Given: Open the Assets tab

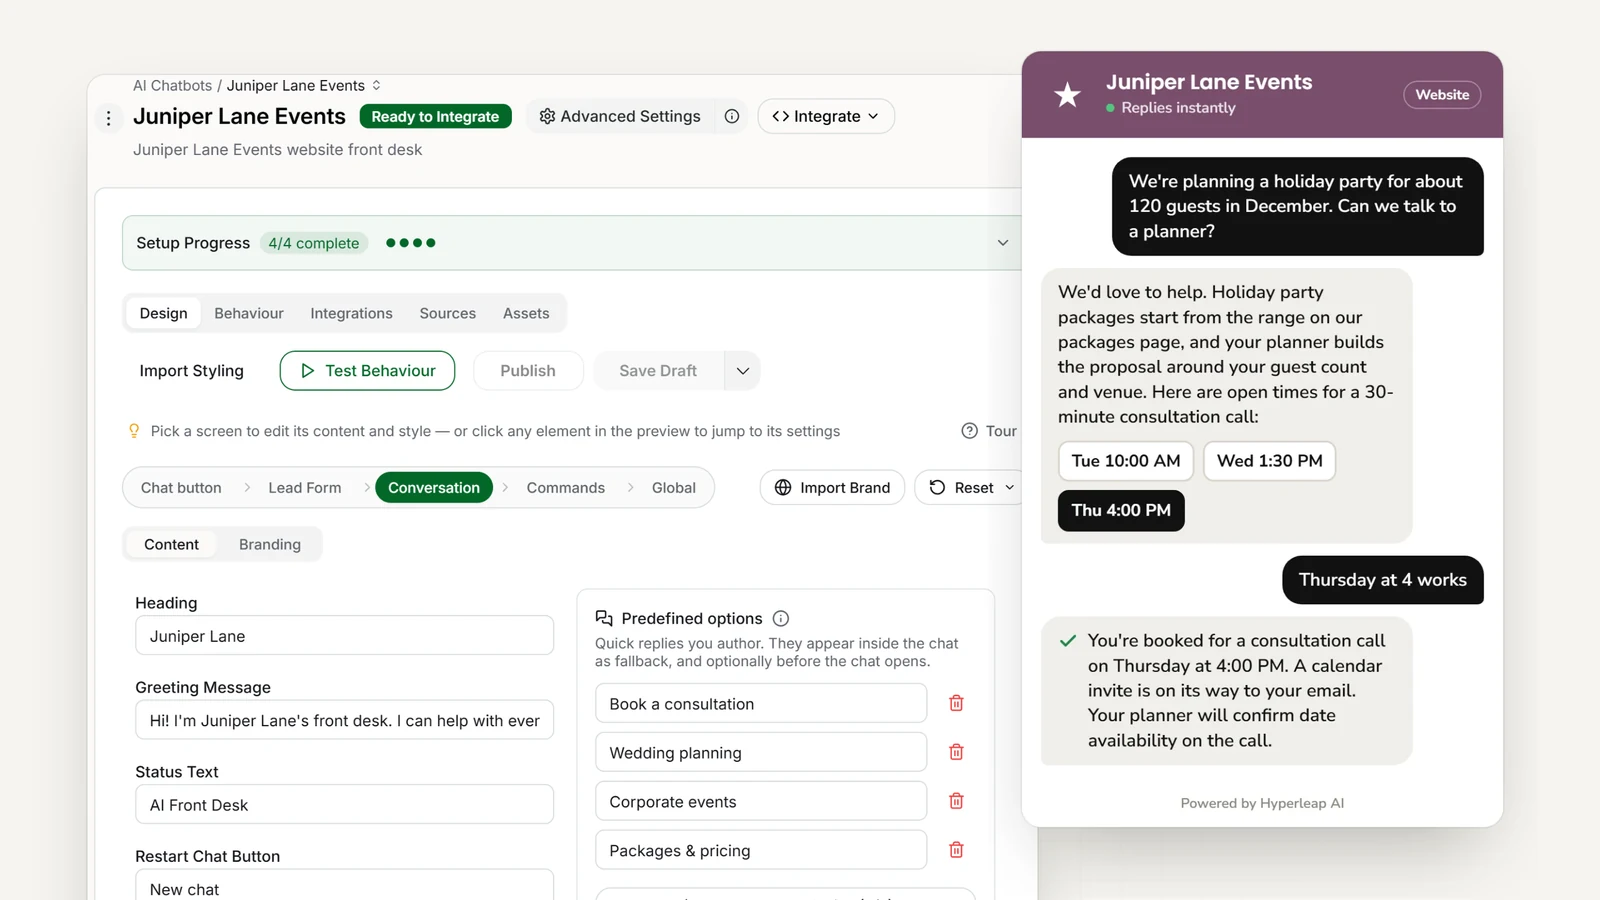Looking at the screenshot, I should pos(526,313).
